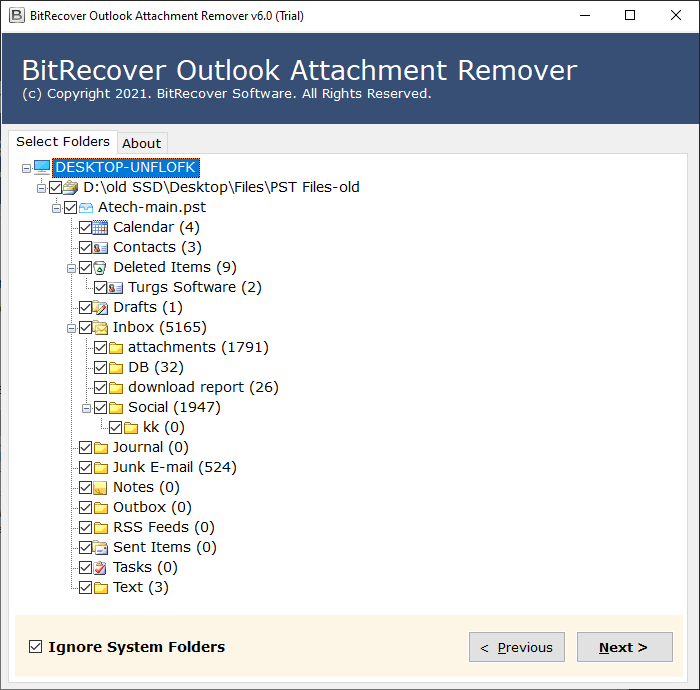Click the RSS Feeds folder icon

pyautogui.click(x=101, y=528)
